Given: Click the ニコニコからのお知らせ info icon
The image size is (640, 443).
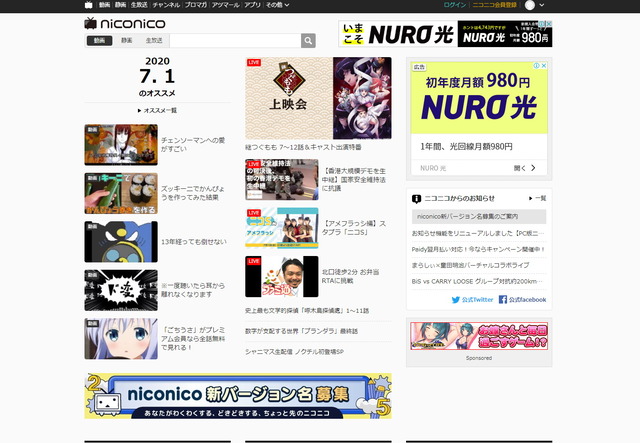Looking at the screenshot, I should click(416, 199).
